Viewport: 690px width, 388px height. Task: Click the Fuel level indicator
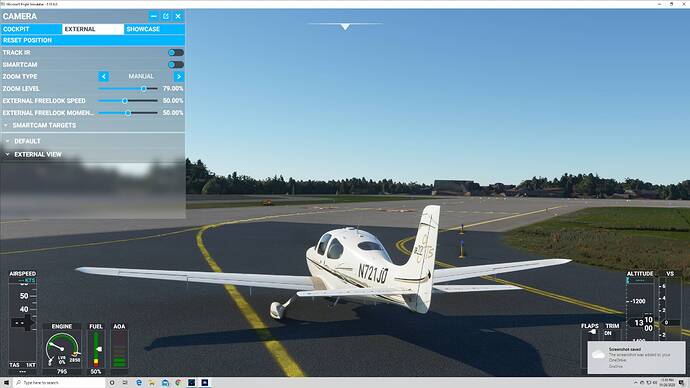pos(96,349)
